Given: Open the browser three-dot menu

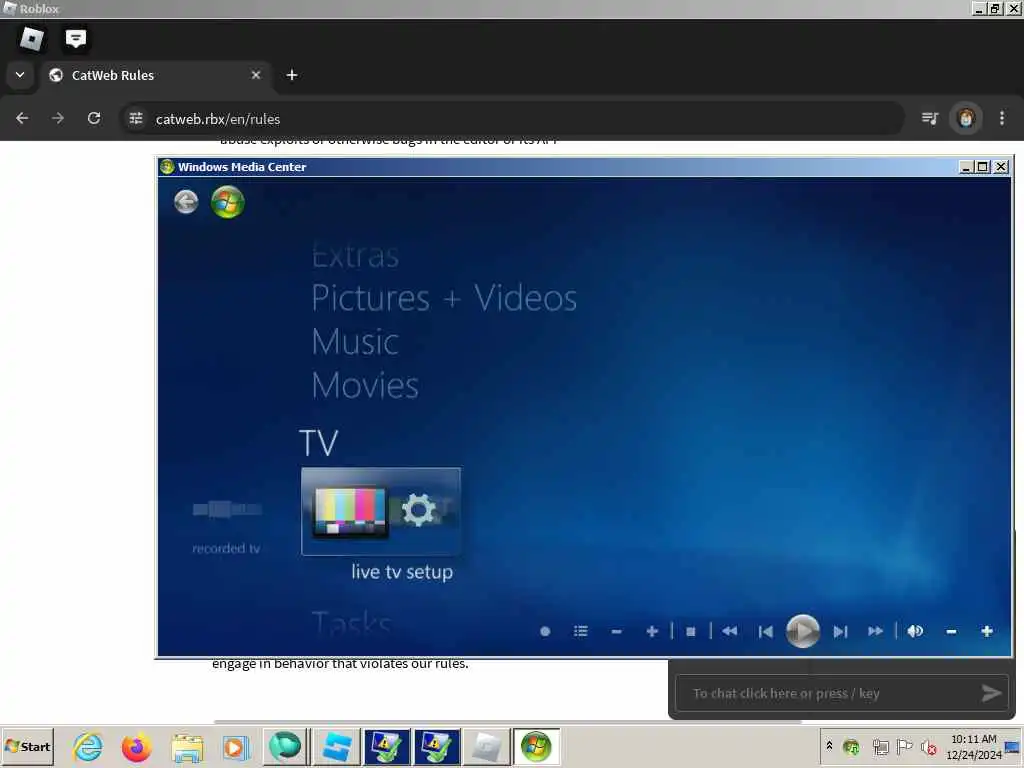Looking at the screenshot, I should click(1002, 118).
